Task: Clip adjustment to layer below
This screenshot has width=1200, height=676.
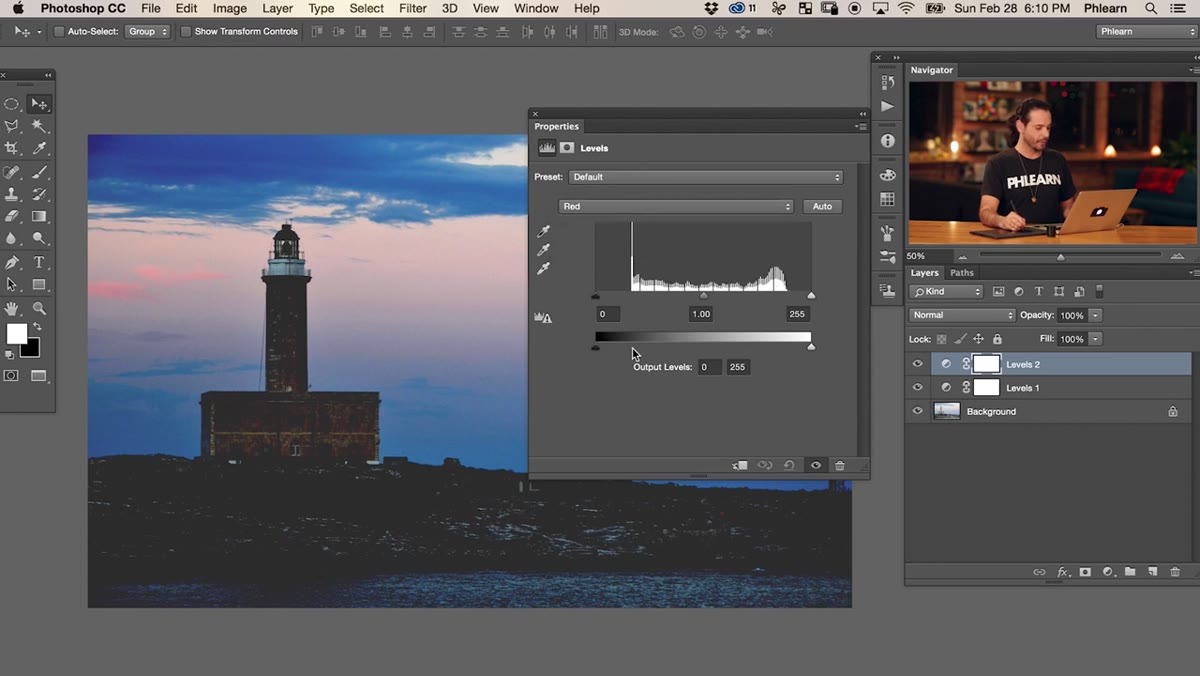Action: pyautogui.click(x=740, y=465)
